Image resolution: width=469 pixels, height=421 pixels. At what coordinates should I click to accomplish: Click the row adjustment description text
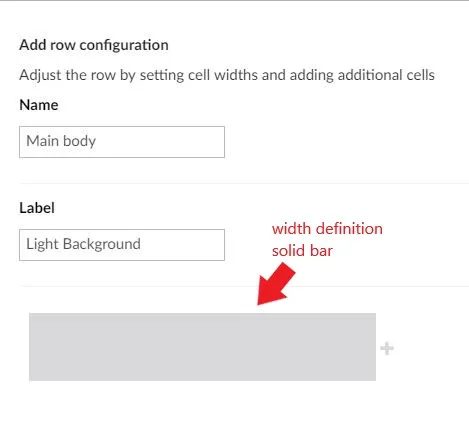point(227,75)
